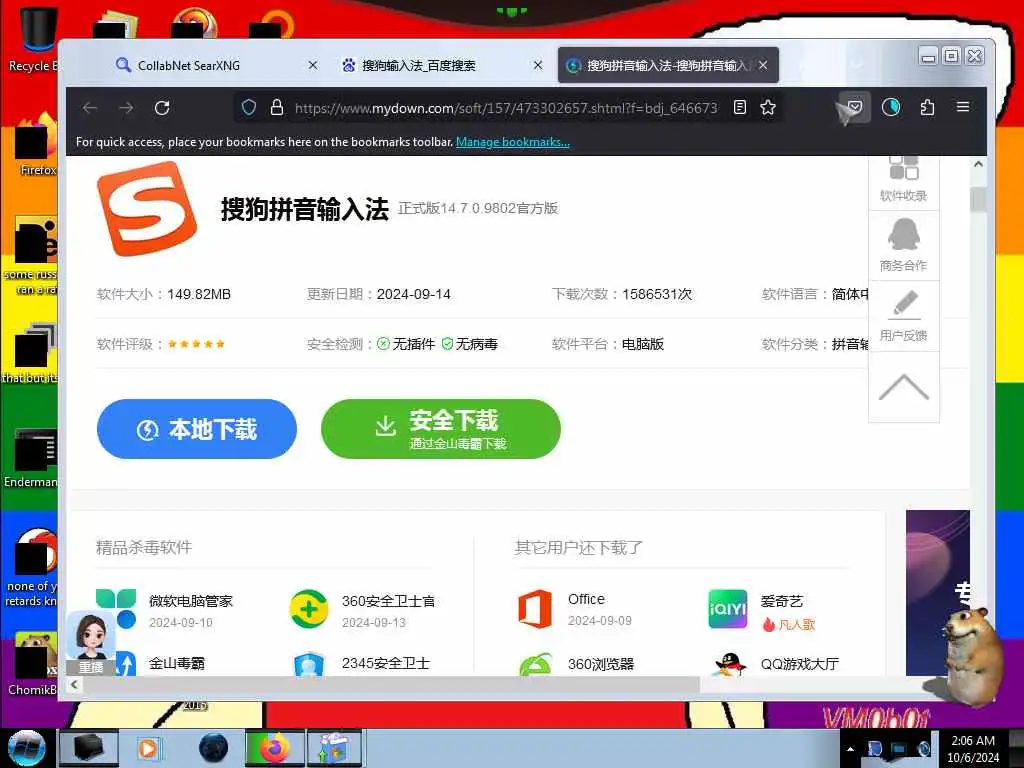Go back with the browser back arrow
The image size is (1024, 768).
(90, 108)
